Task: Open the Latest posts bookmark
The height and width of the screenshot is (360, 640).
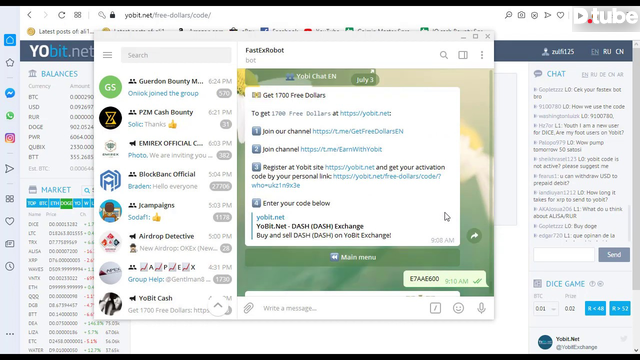Action: click(x=60, y=31)
